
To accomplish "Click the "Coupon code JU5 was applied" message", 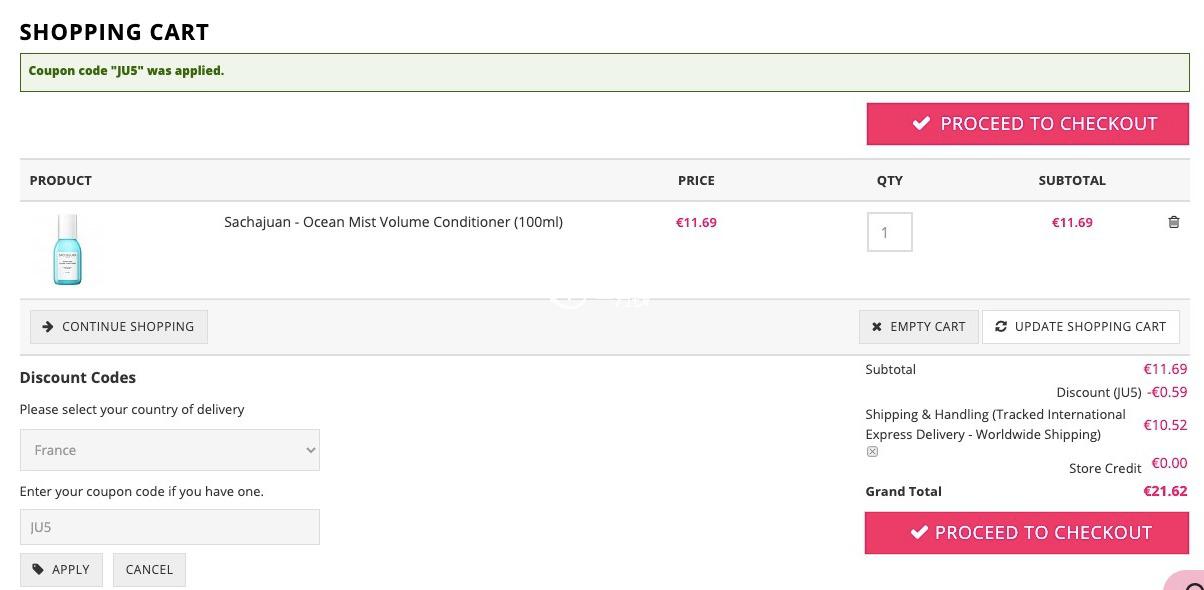I will [126, 71].
